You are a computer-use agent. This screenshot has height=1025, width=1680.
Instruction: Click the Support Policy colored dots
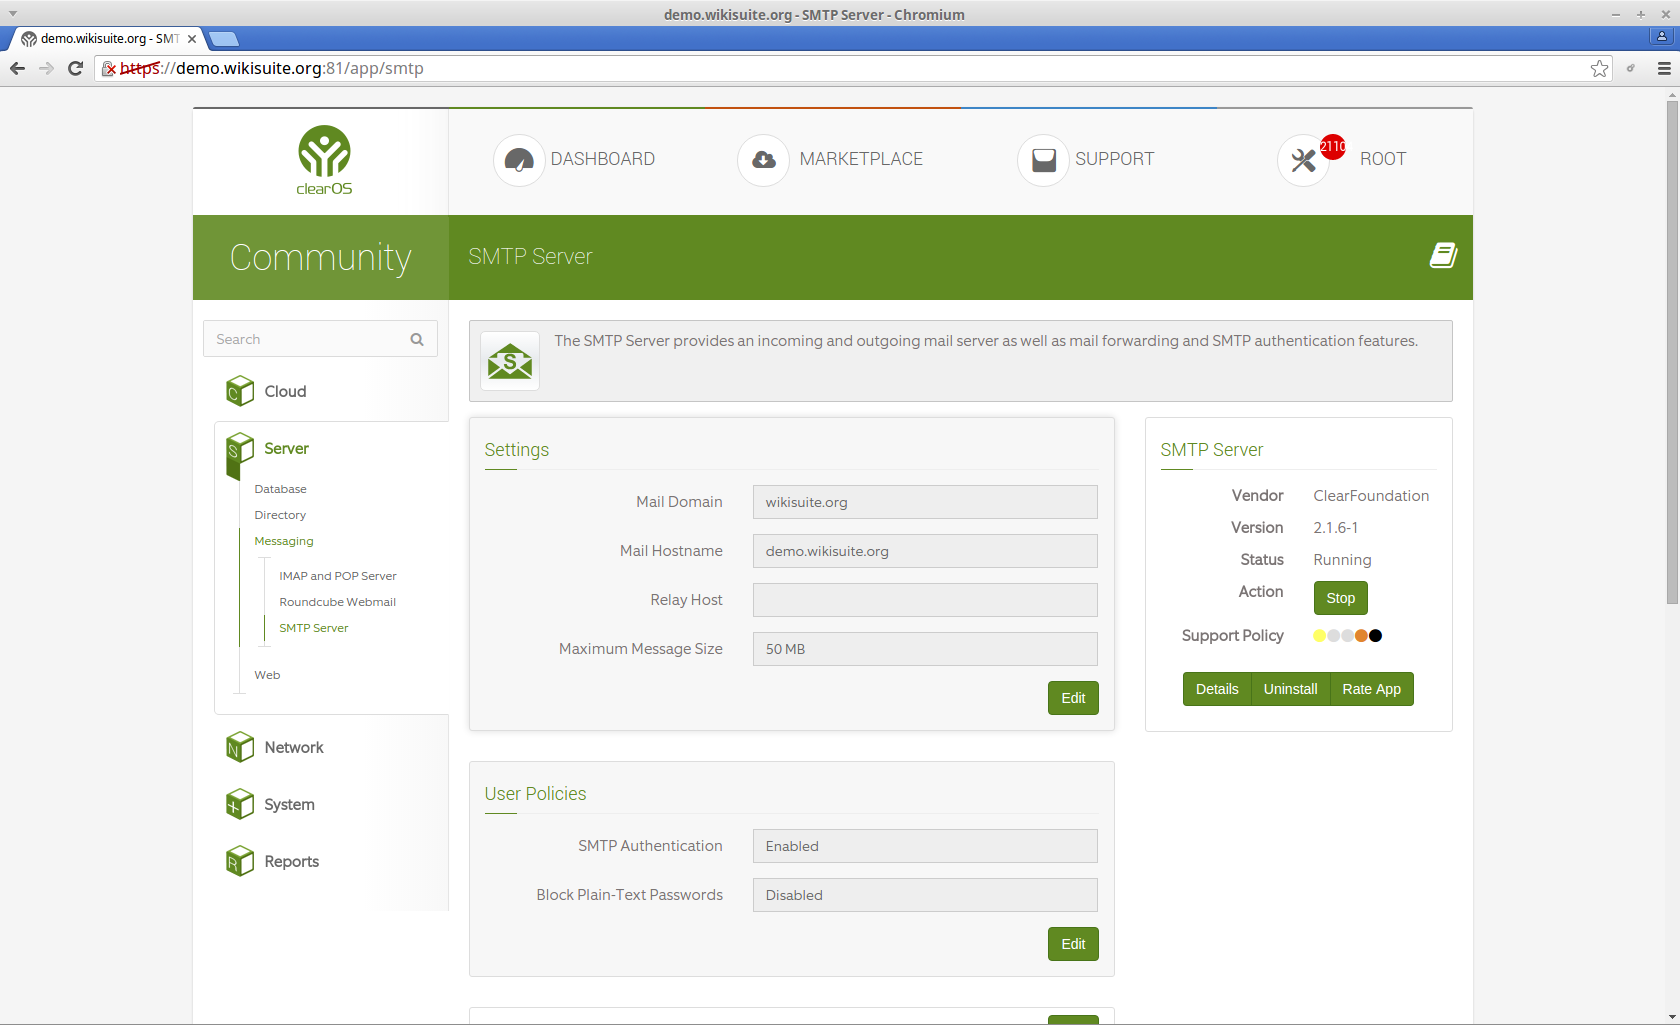[x=1347, y=636]
